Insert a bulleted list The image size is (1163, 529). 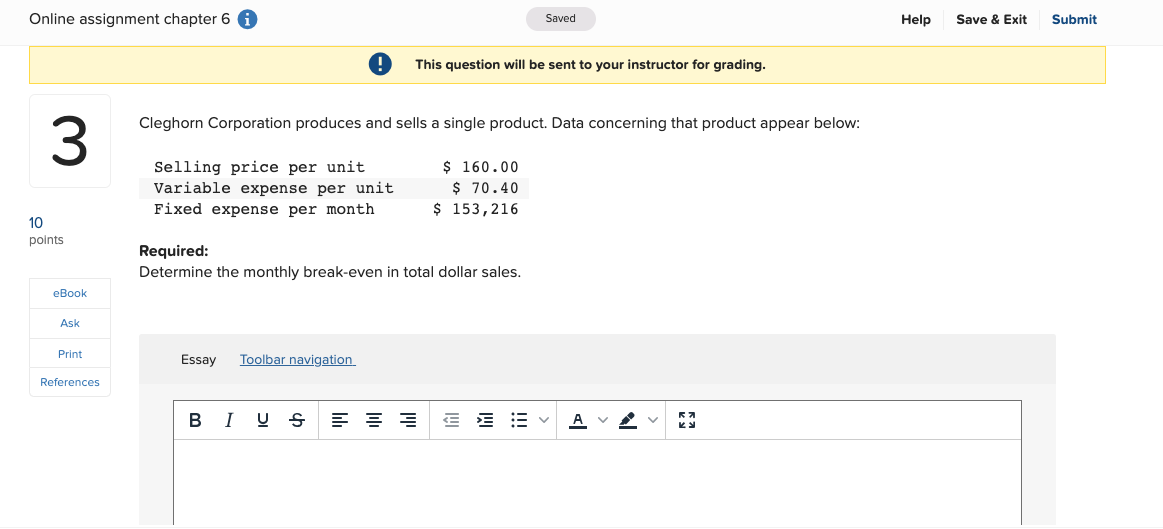(519, 421)
